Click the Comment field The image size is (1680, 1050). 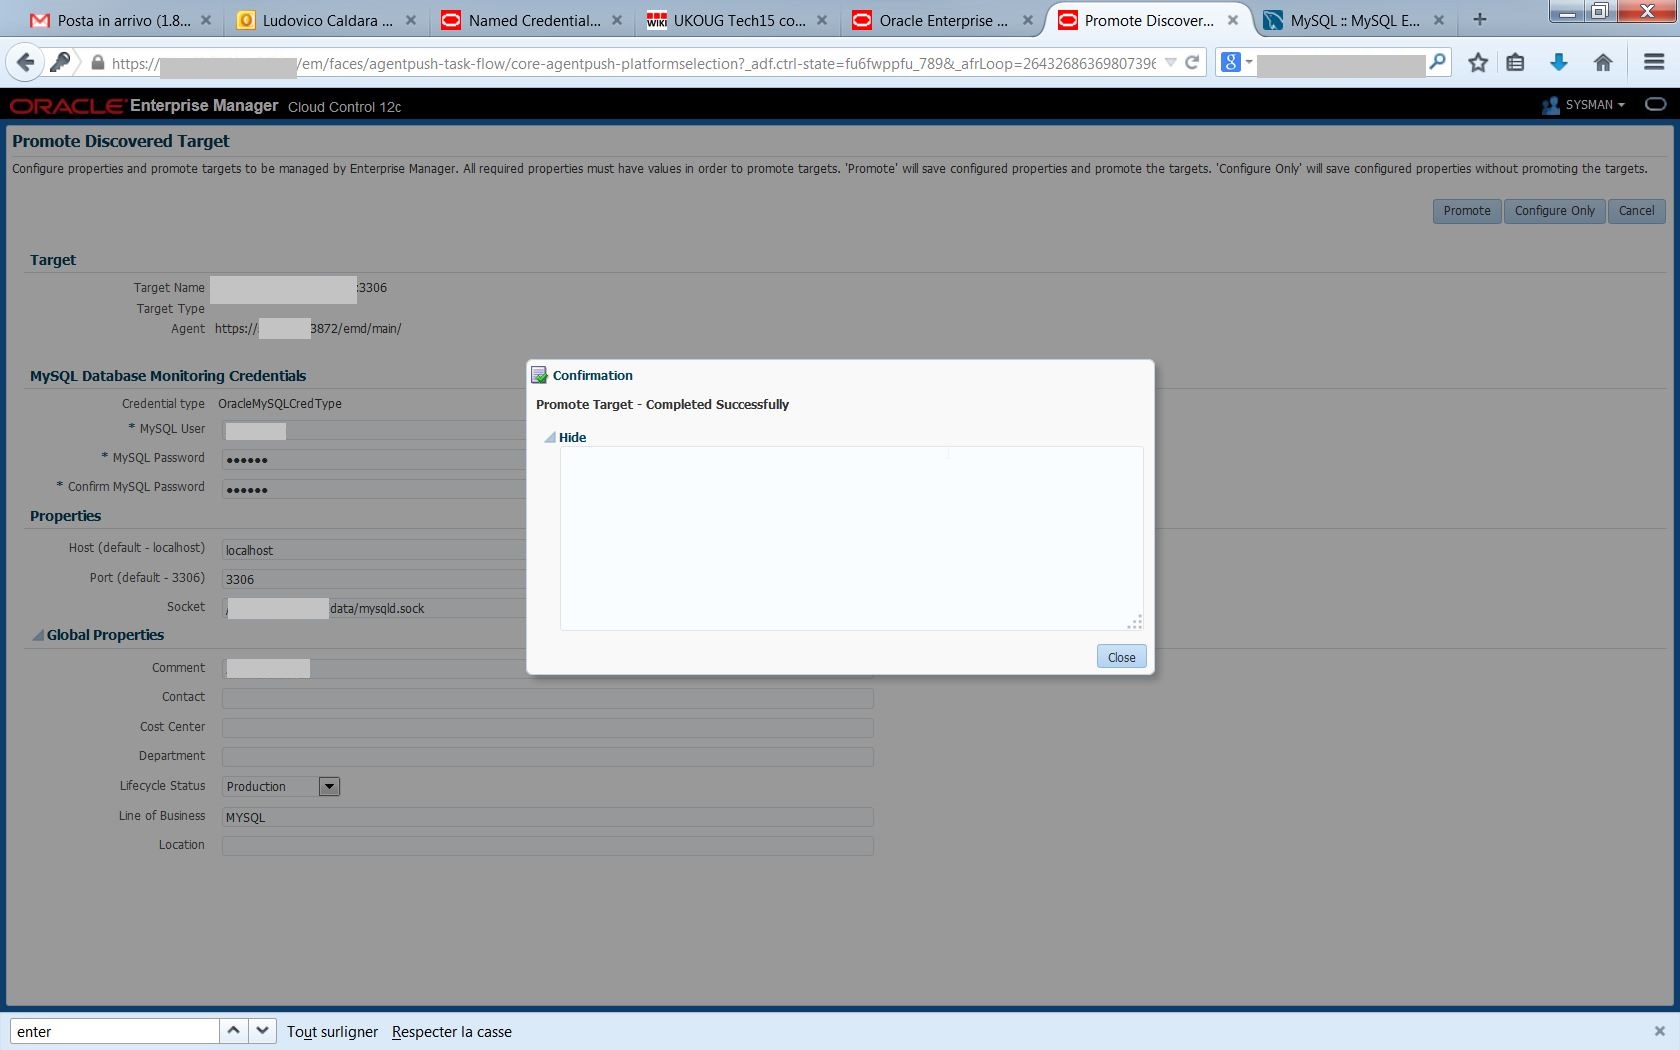tap(548, 668)
